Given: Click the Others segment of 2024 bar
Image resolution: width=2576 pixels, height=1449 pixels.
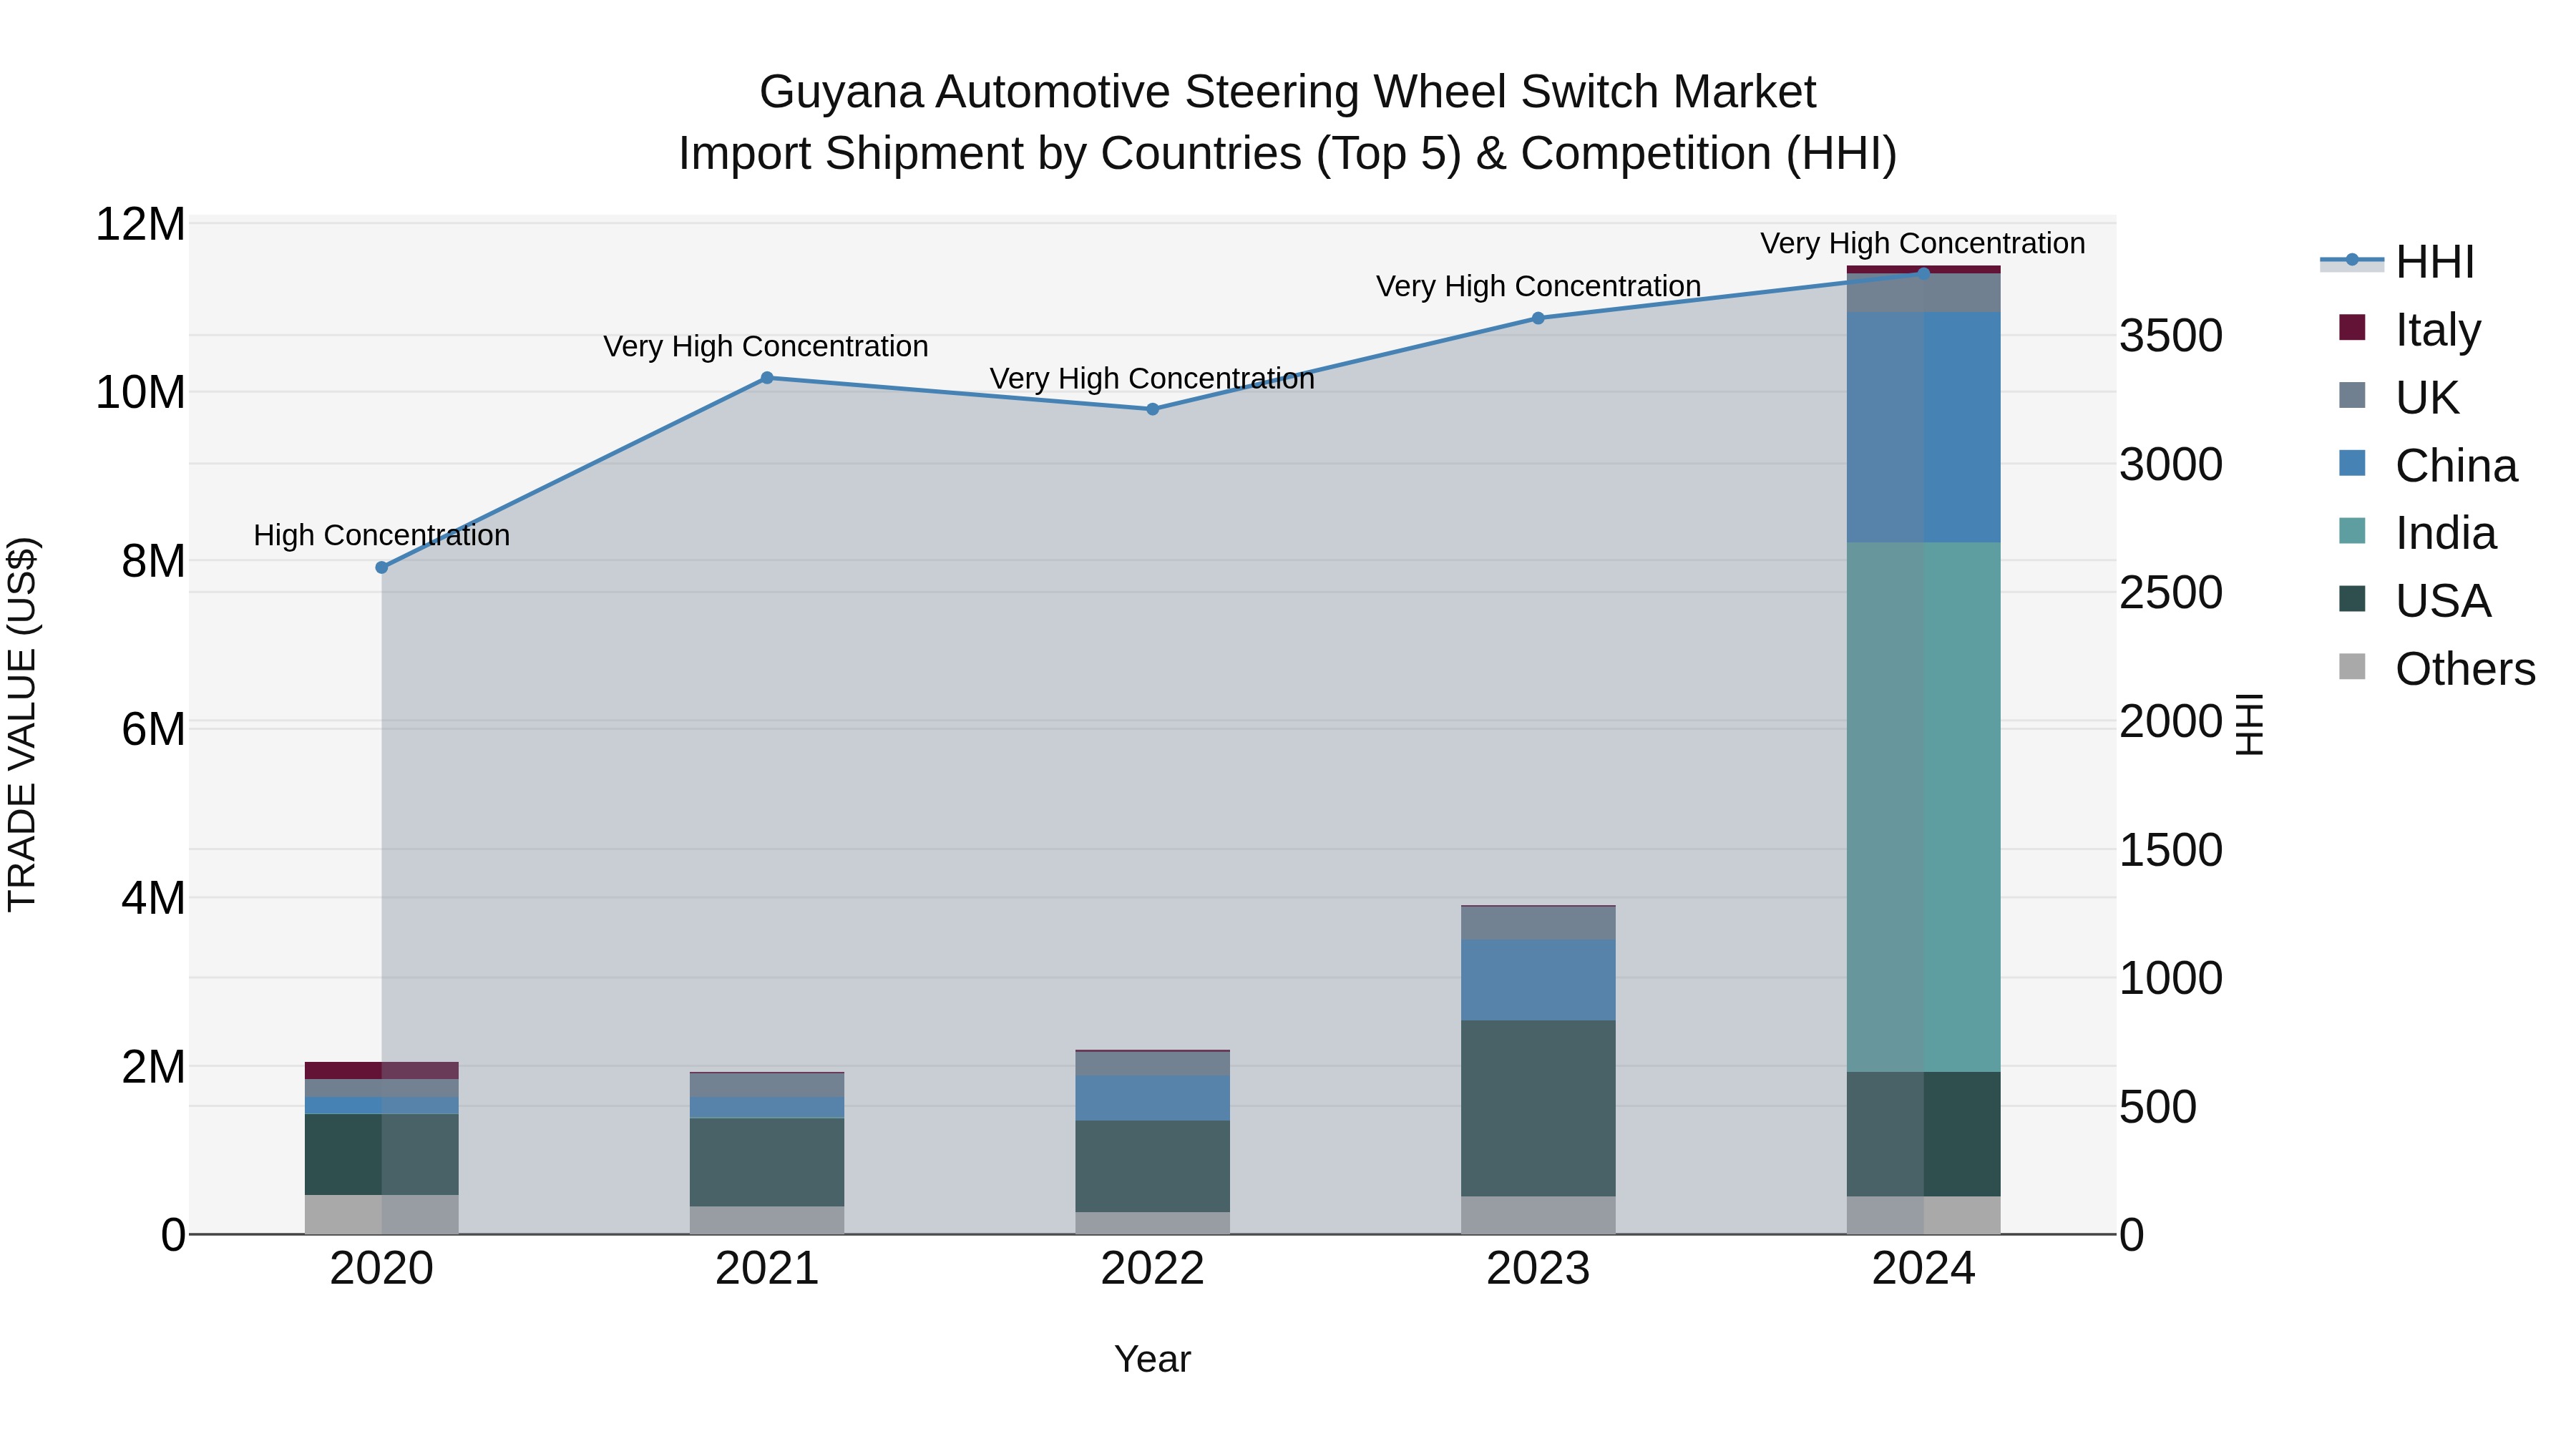Looking at the screenshot, I should [x=1923, y=1215].
